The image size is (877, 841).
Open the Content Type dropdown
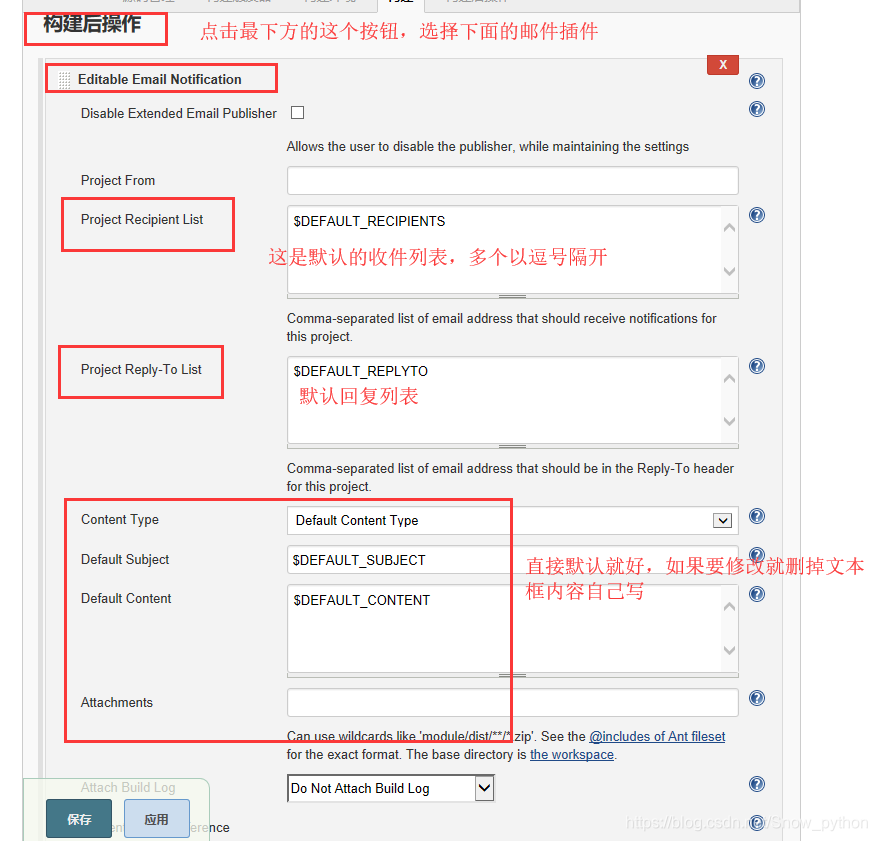click(x=513, y=521)
